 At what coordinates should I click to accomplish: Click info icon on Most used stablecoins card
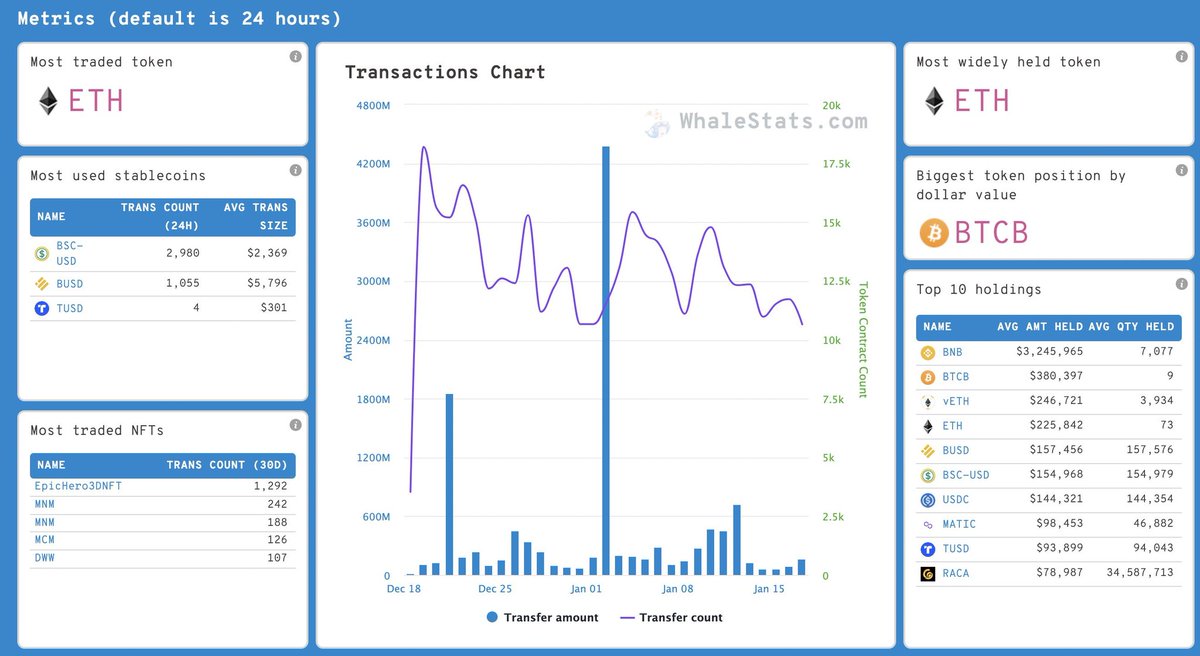click(296, 171)
